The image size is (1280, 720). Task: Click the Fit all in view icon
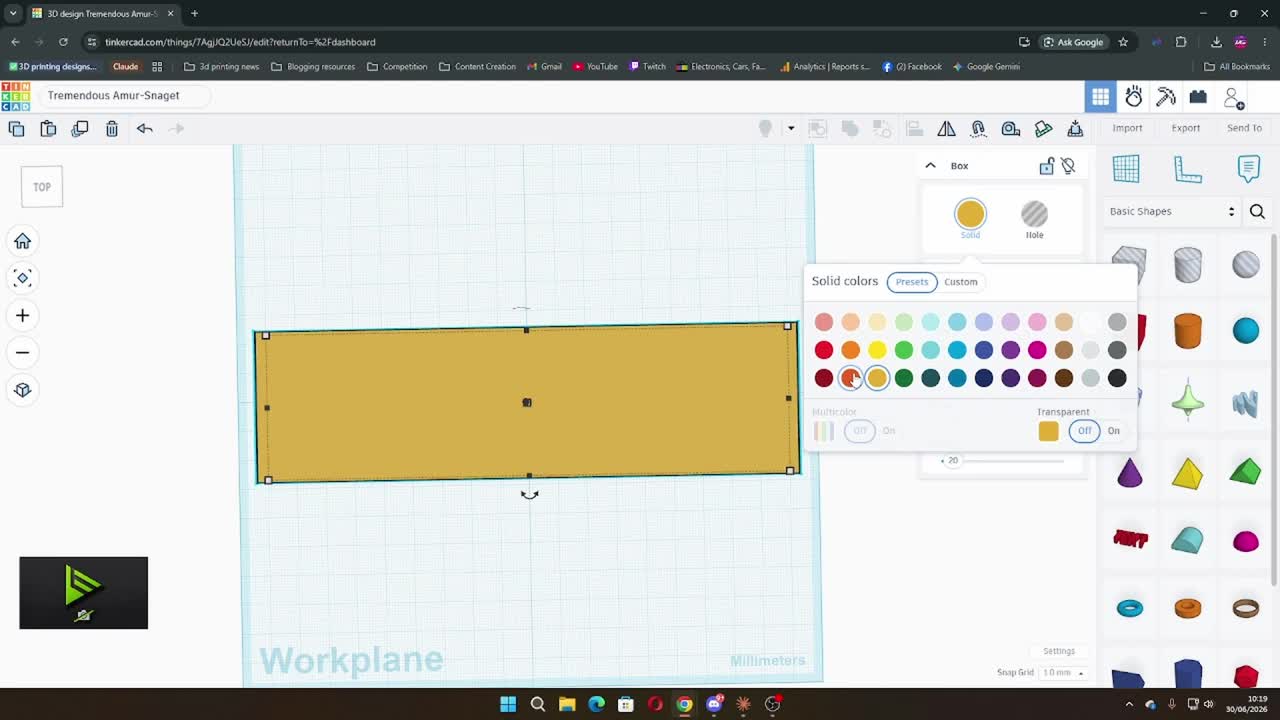pyautogui.click(x=22, y=278)
